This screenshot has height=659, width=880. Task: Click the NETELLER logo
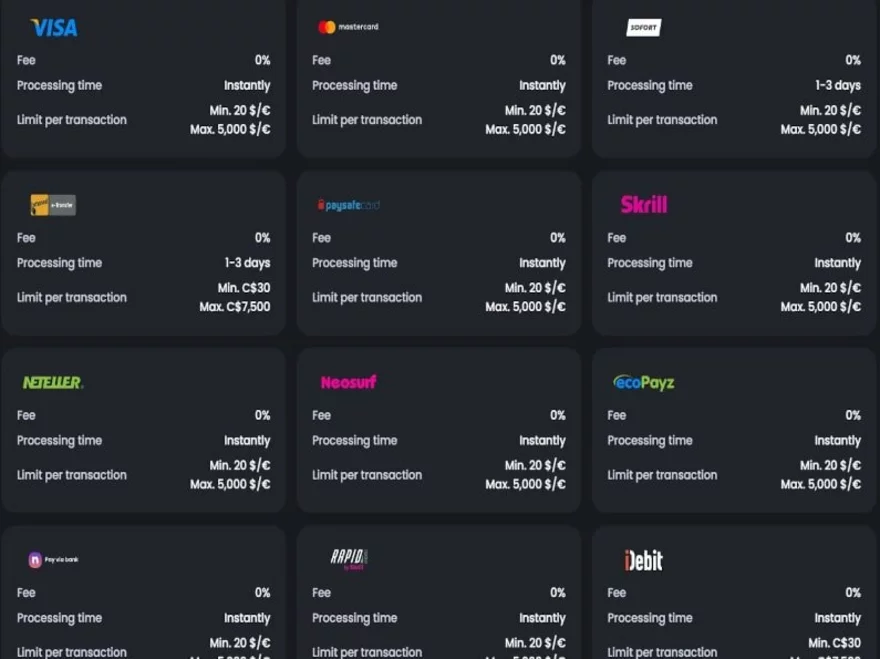[53, 382]
